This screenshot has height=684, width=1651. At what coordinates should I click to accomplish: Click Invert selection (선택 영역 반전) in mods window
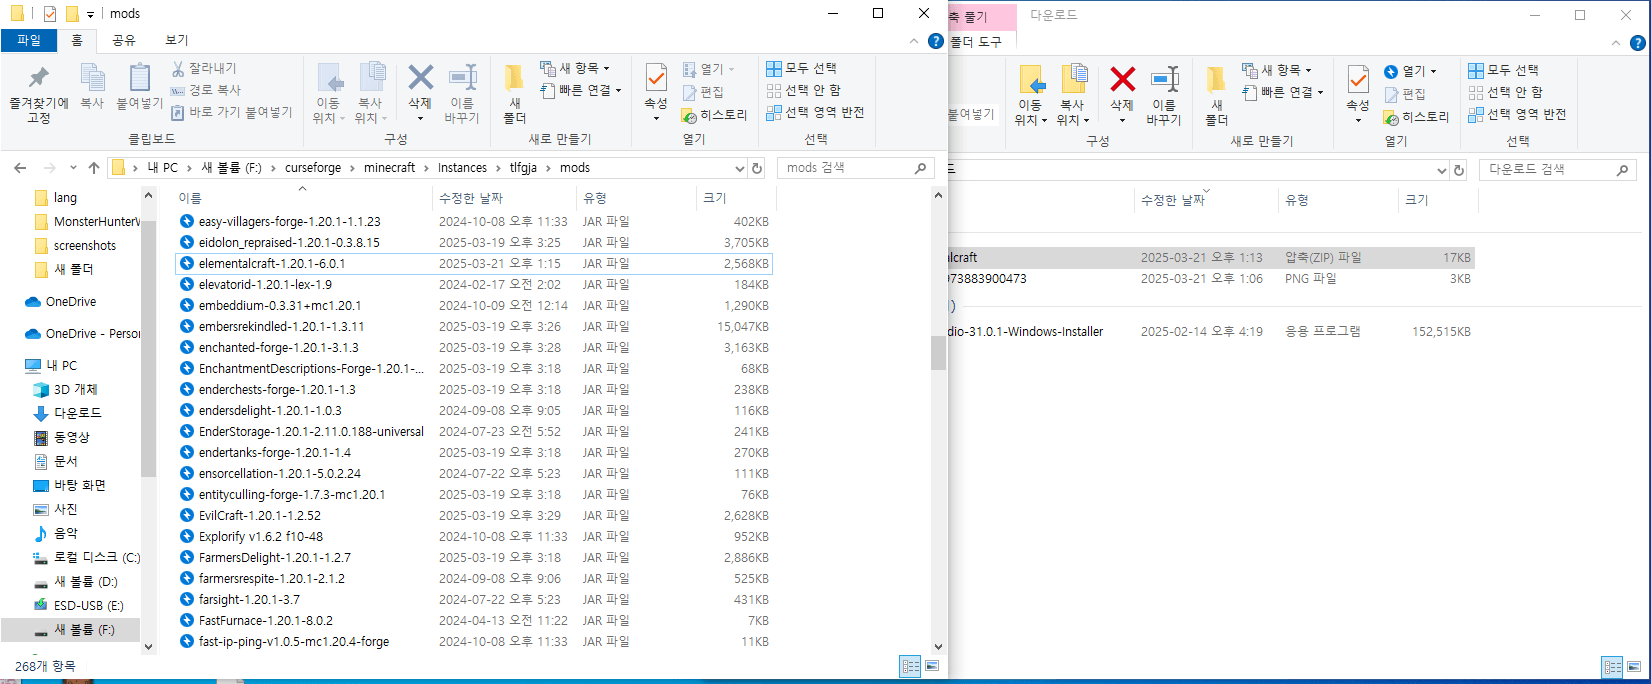815,112
